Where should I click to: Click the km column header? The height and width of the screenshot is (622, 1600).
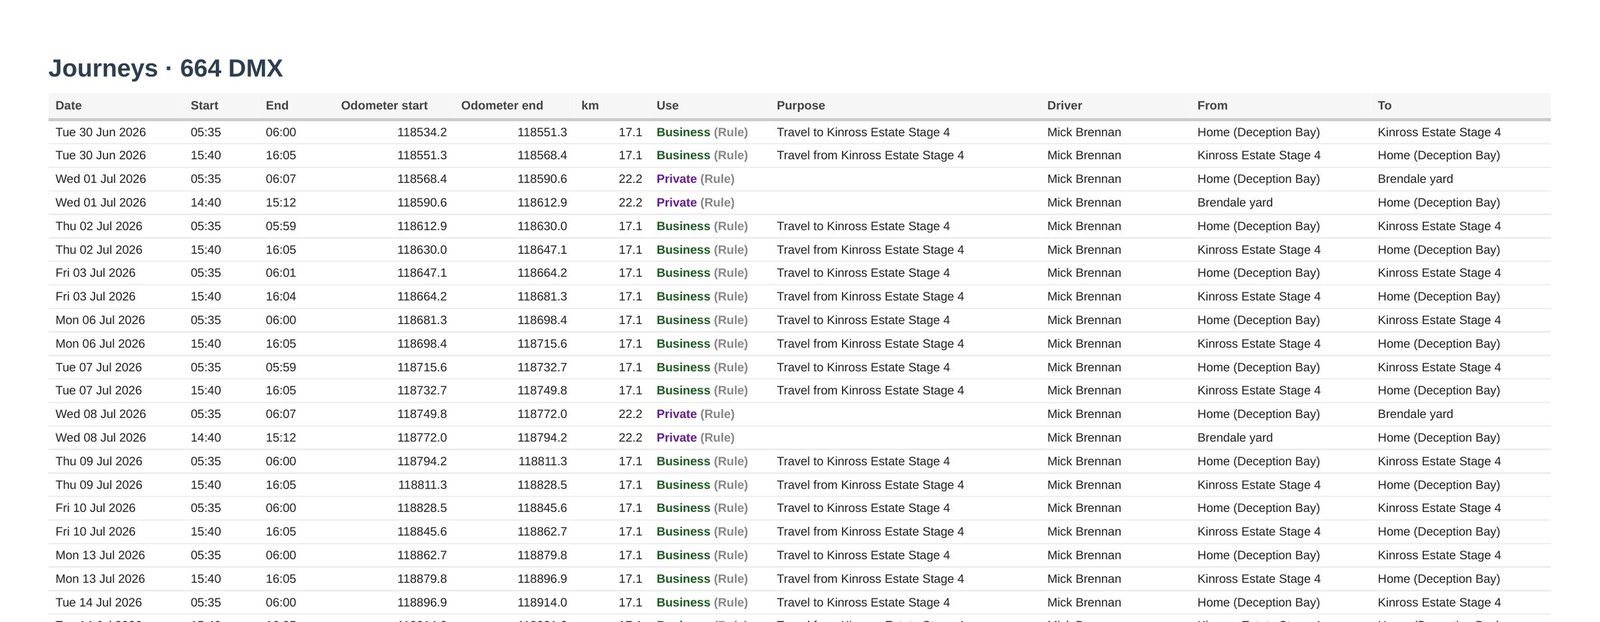point(590,105)
